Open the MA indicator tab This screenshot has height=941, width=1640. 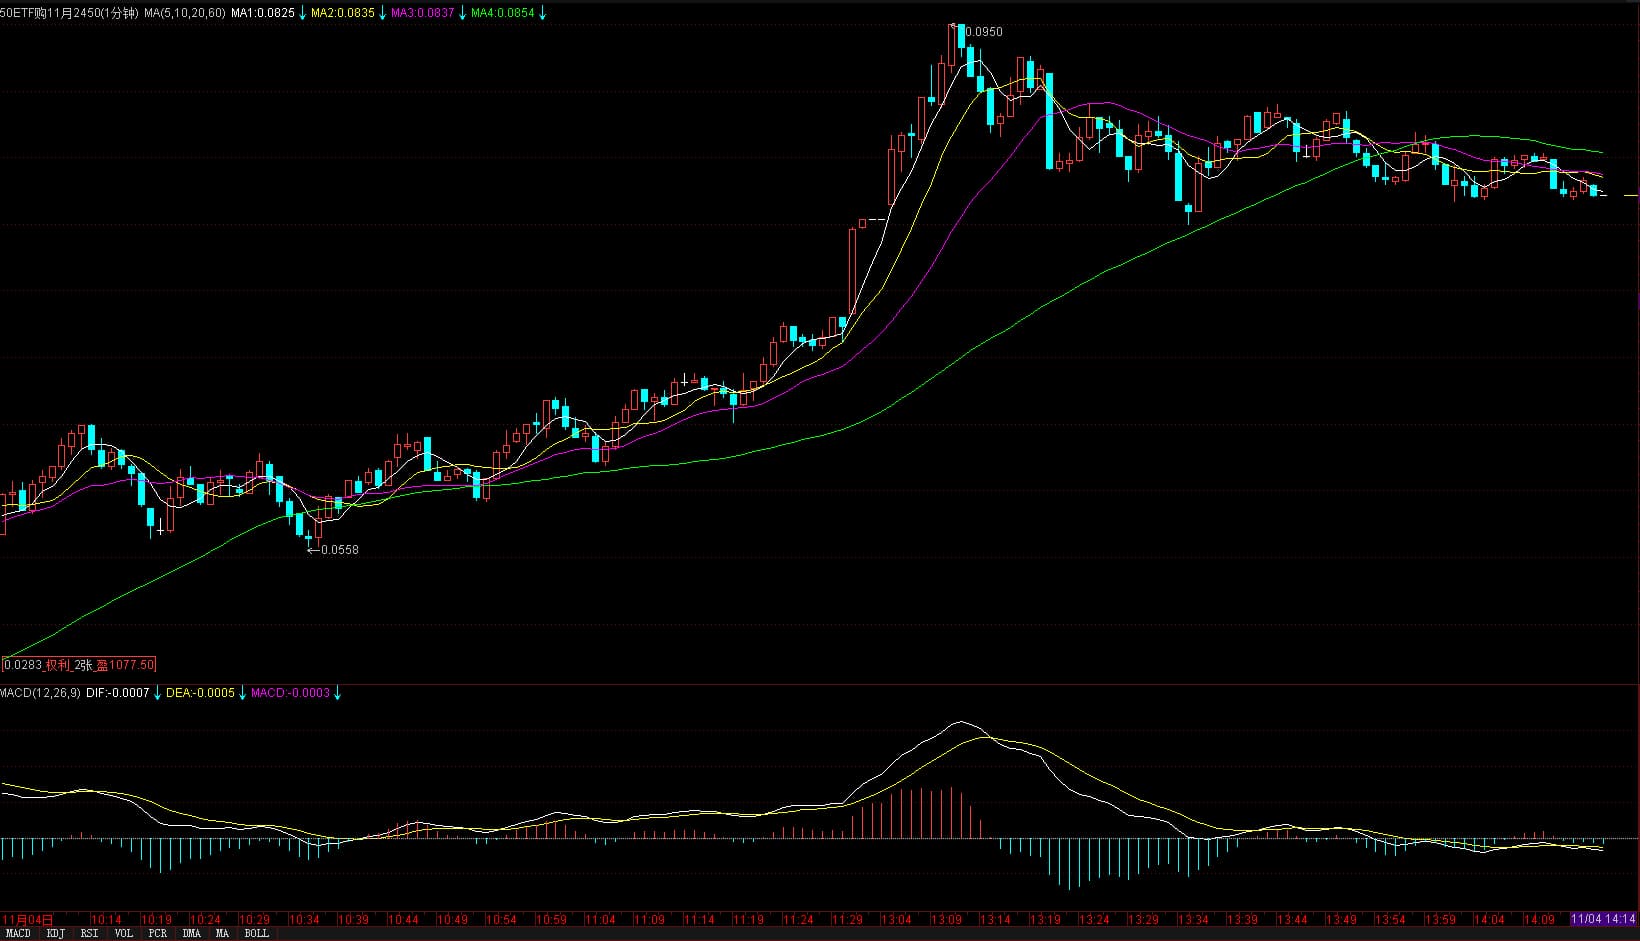pyautogui.click(x=222, y=933)
